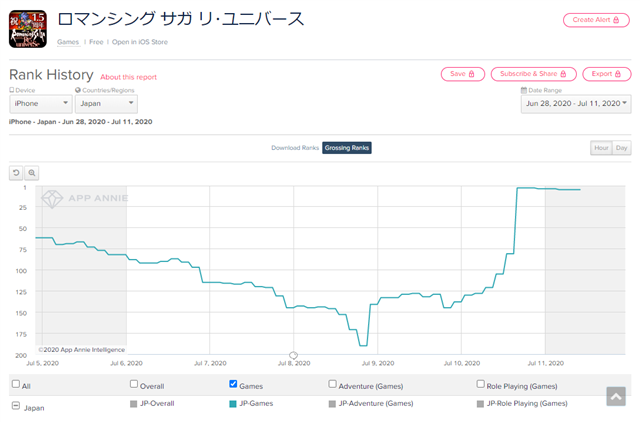640x422 pixels.
Task: Click the Jul 7, 2020 axis label
Action: pyautogui.click(x=210, y=363)
